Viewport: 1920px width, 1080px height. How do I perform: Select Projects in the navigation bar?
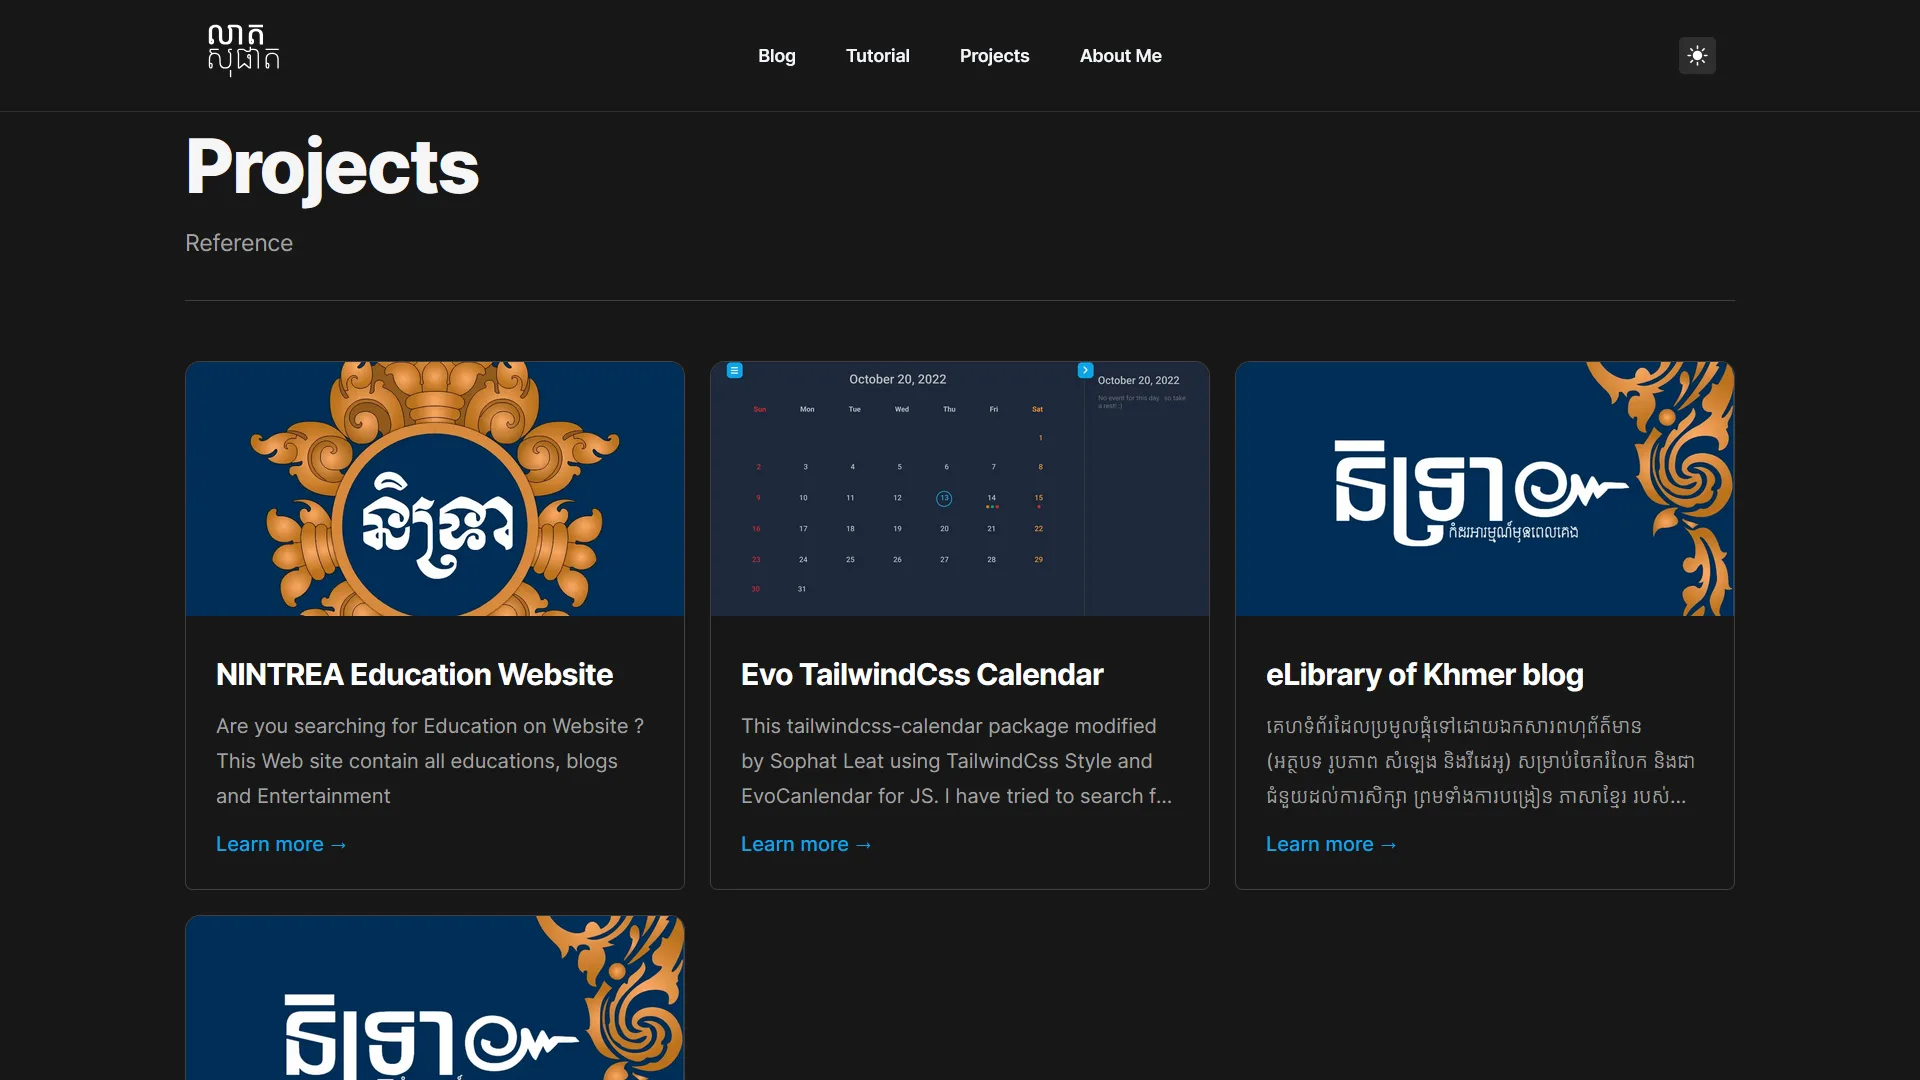(994, 55)
